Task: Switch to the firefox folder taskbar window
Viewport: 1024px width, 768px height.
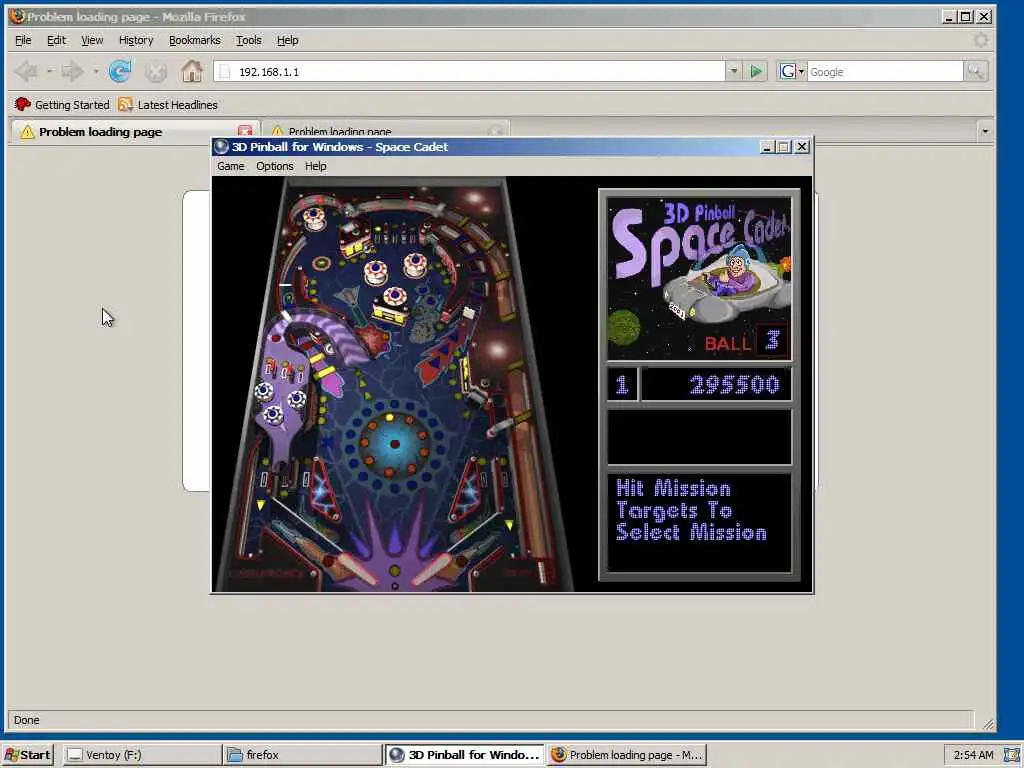Action: [x=302, y=755]
